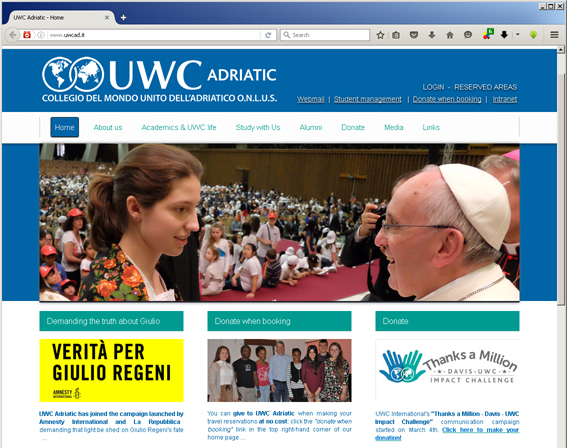Screen dimensions: 567x448
Task: Click the Demanding the truth about Giulio heading
Action: 111,321
